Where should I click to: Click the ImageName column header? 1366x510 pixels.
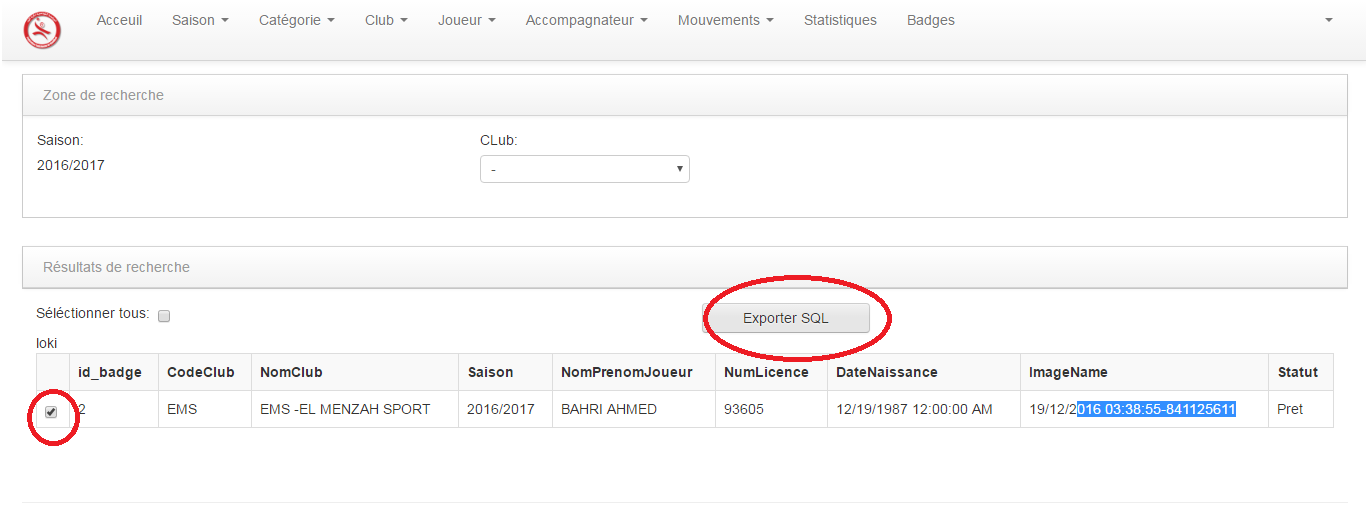1068,372
